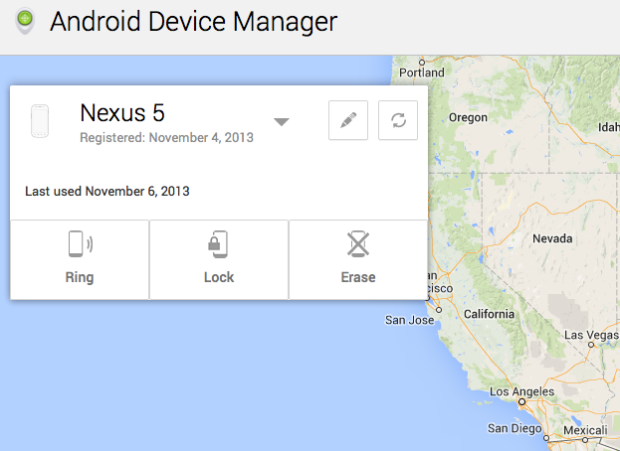The image size is (620, 451).
Task: Click San Diego label on the map
Action: point(514,428)
